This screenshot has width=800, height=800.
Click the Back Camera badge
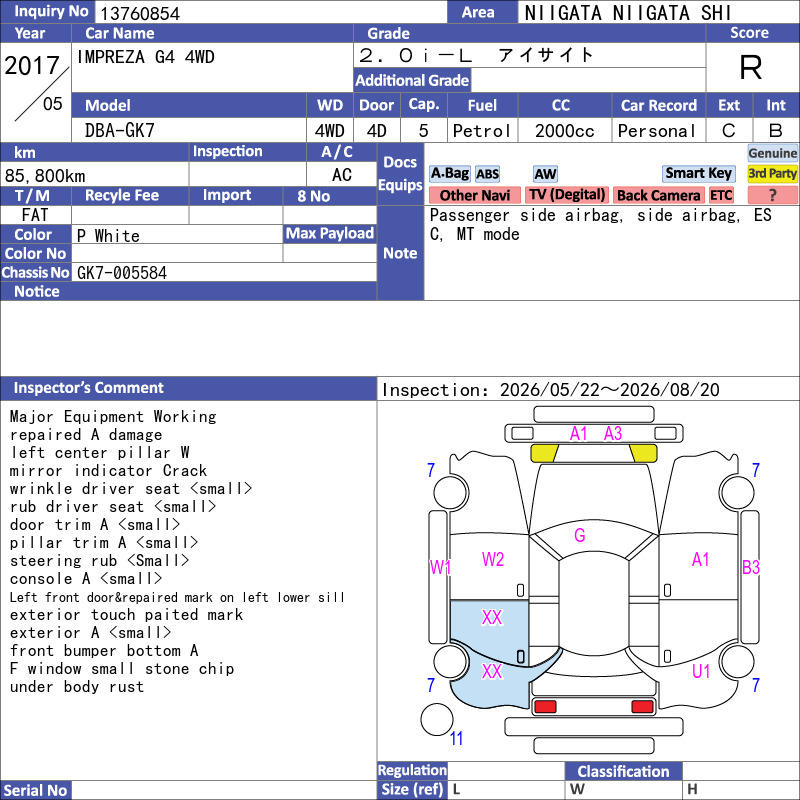(658, 195)
